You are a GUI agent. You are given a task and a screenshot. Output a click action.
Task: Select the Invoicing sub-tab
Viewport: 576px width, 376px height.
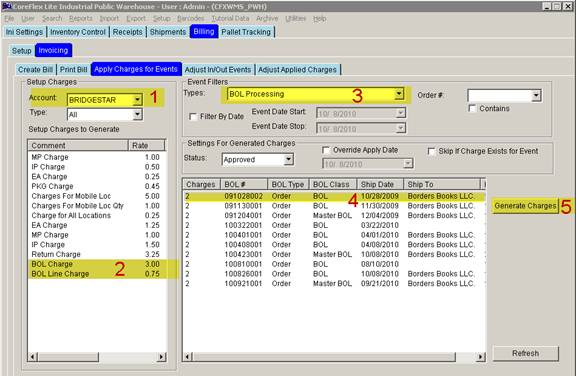pos(53,50)
